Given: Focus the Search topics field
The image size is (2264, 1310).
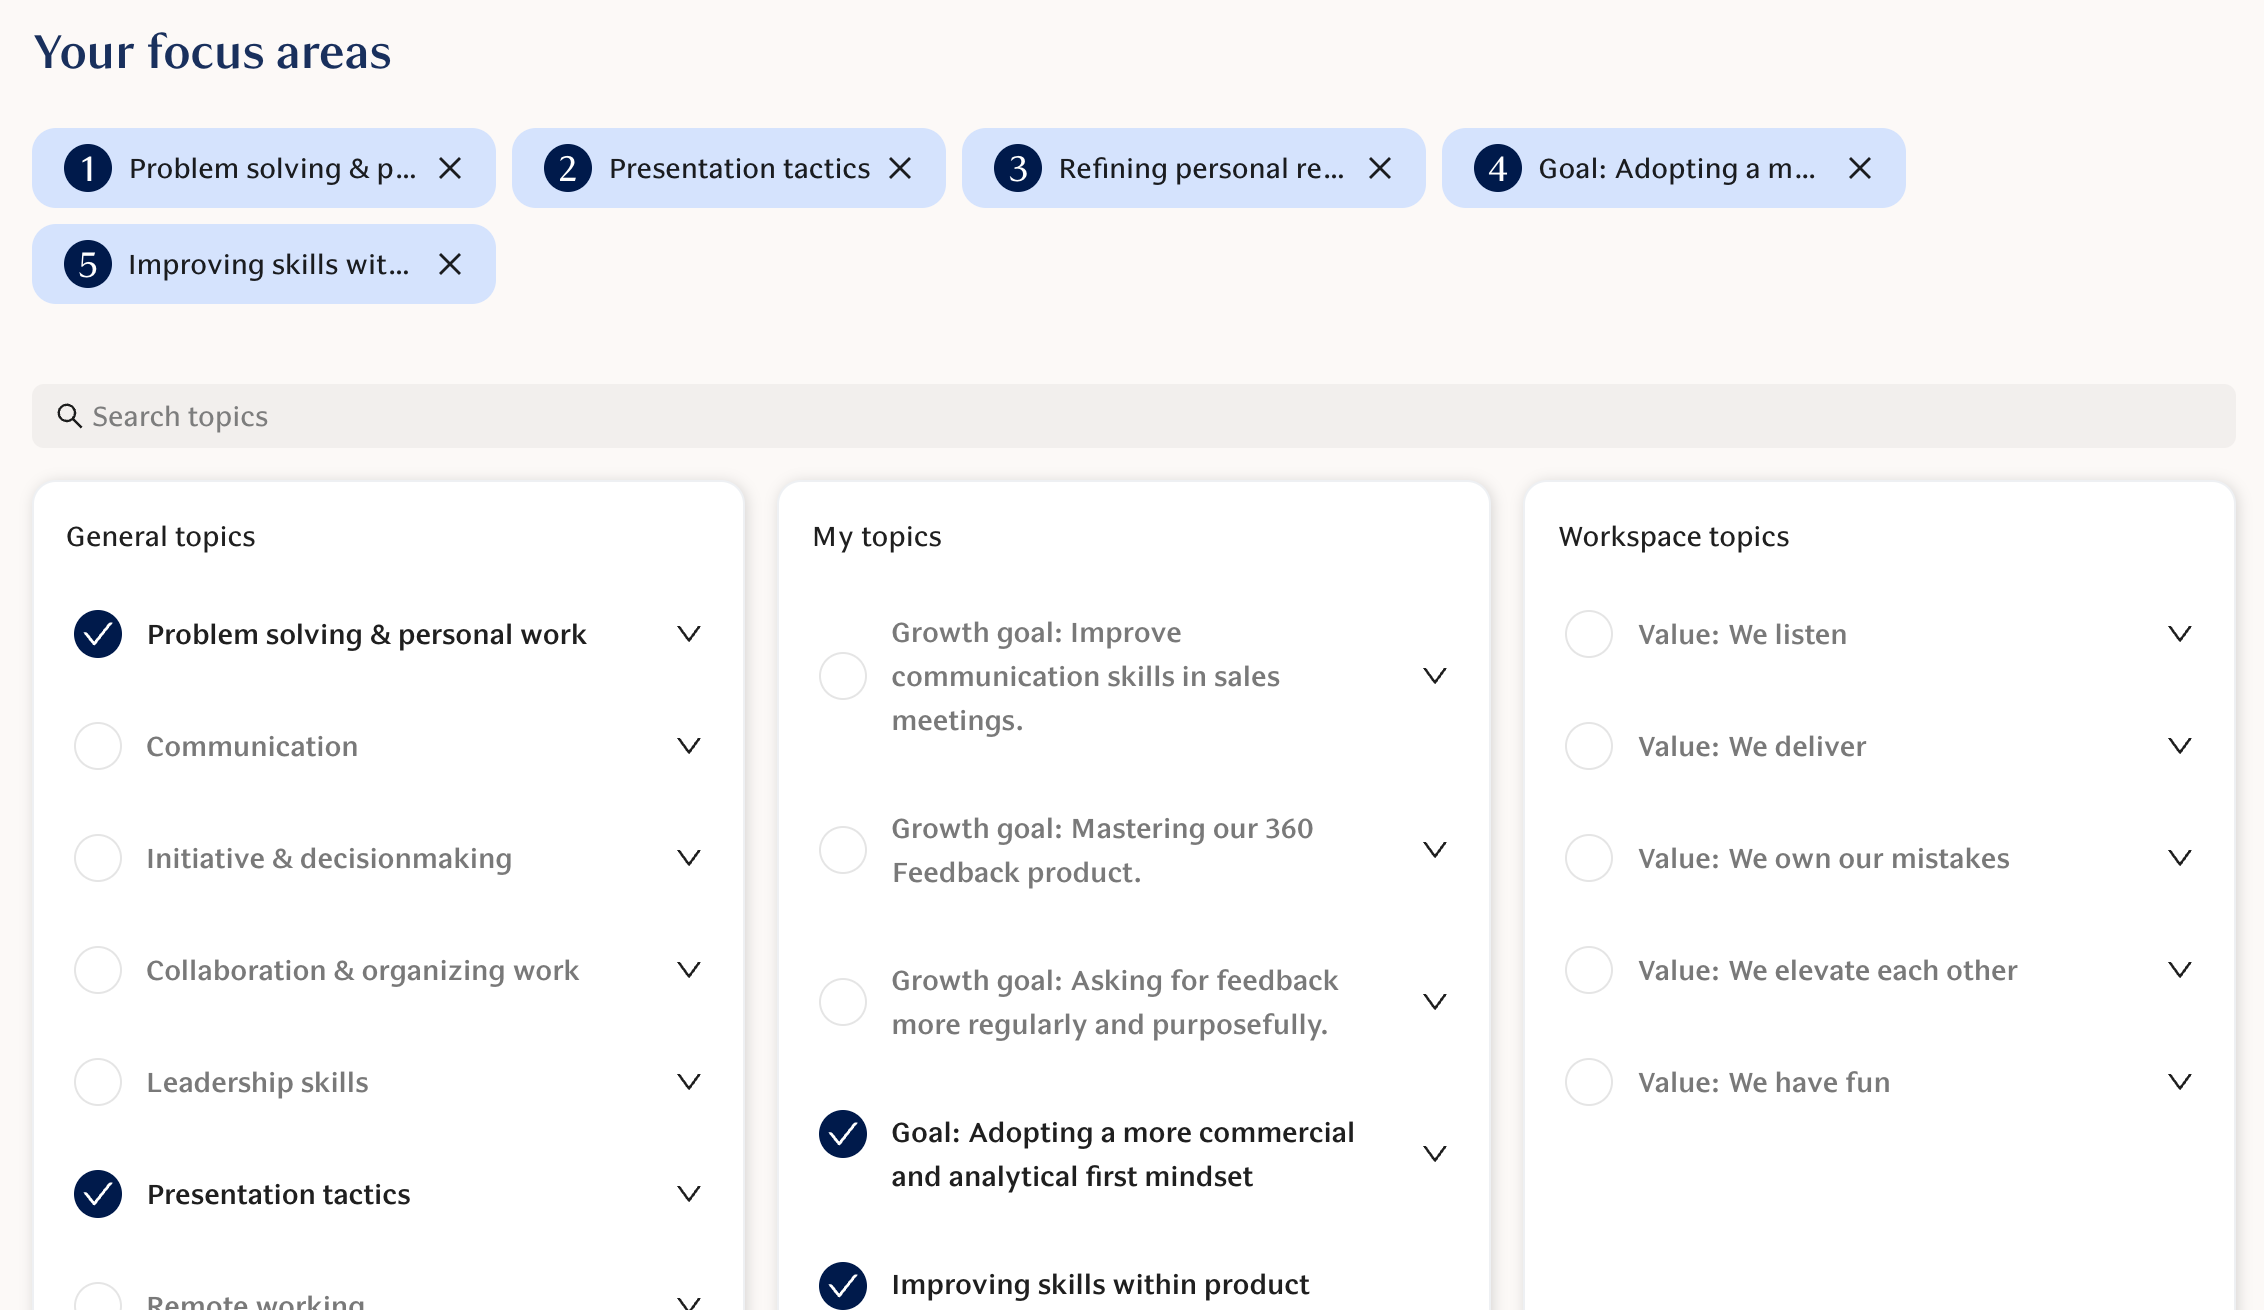Looking at the screenshot, I should point(1134,416).
